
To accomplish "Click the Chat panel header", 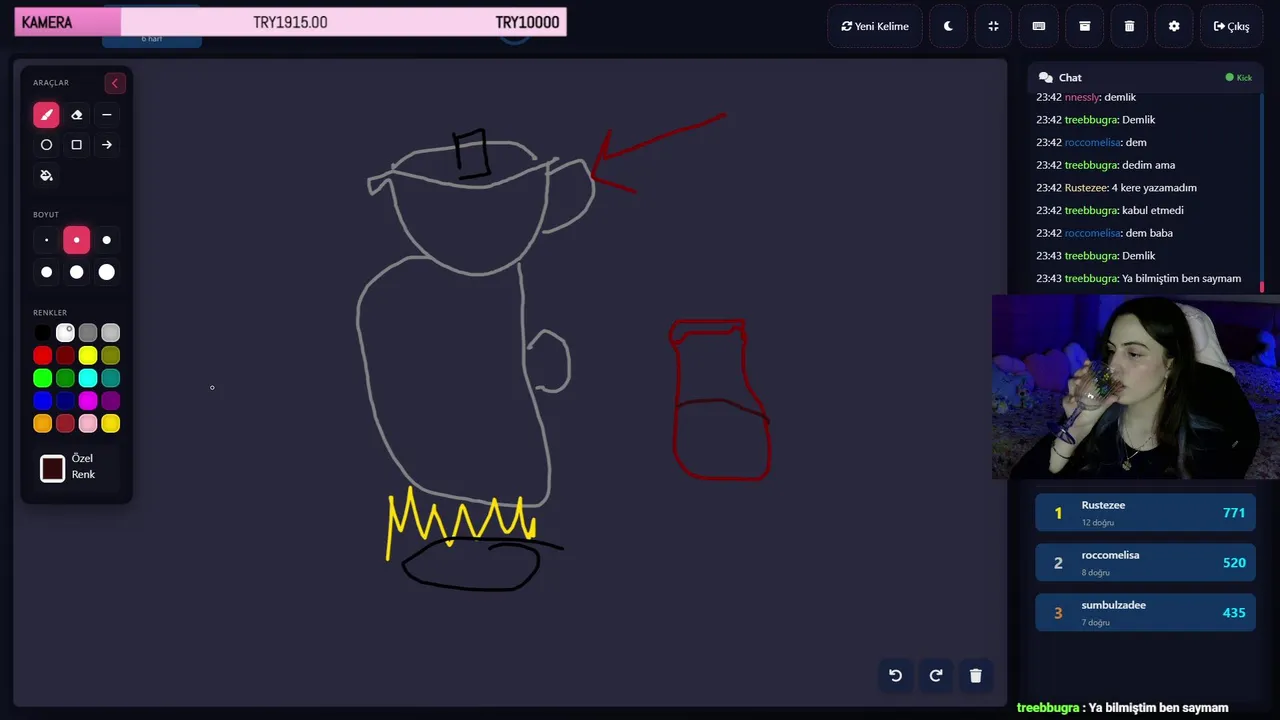I will 1146,77.
